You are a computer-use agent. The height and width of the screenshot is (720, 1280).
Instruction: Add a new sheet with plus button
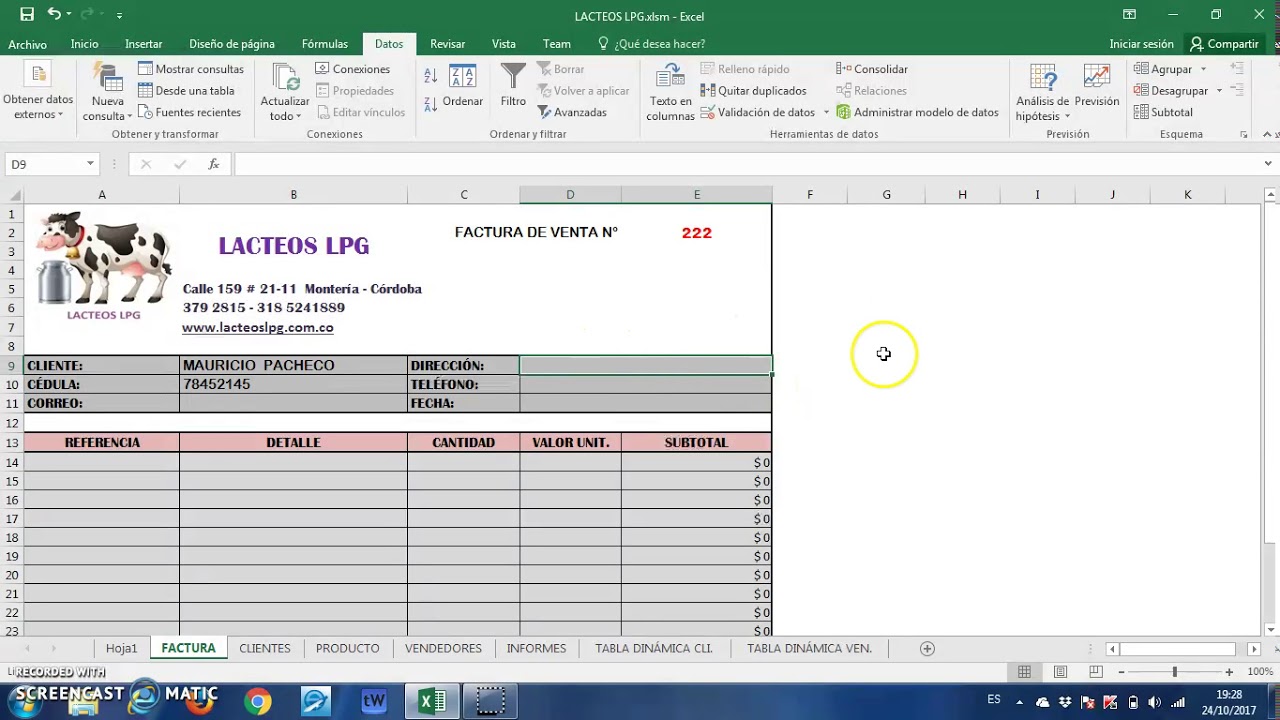(x=927, y=648)
